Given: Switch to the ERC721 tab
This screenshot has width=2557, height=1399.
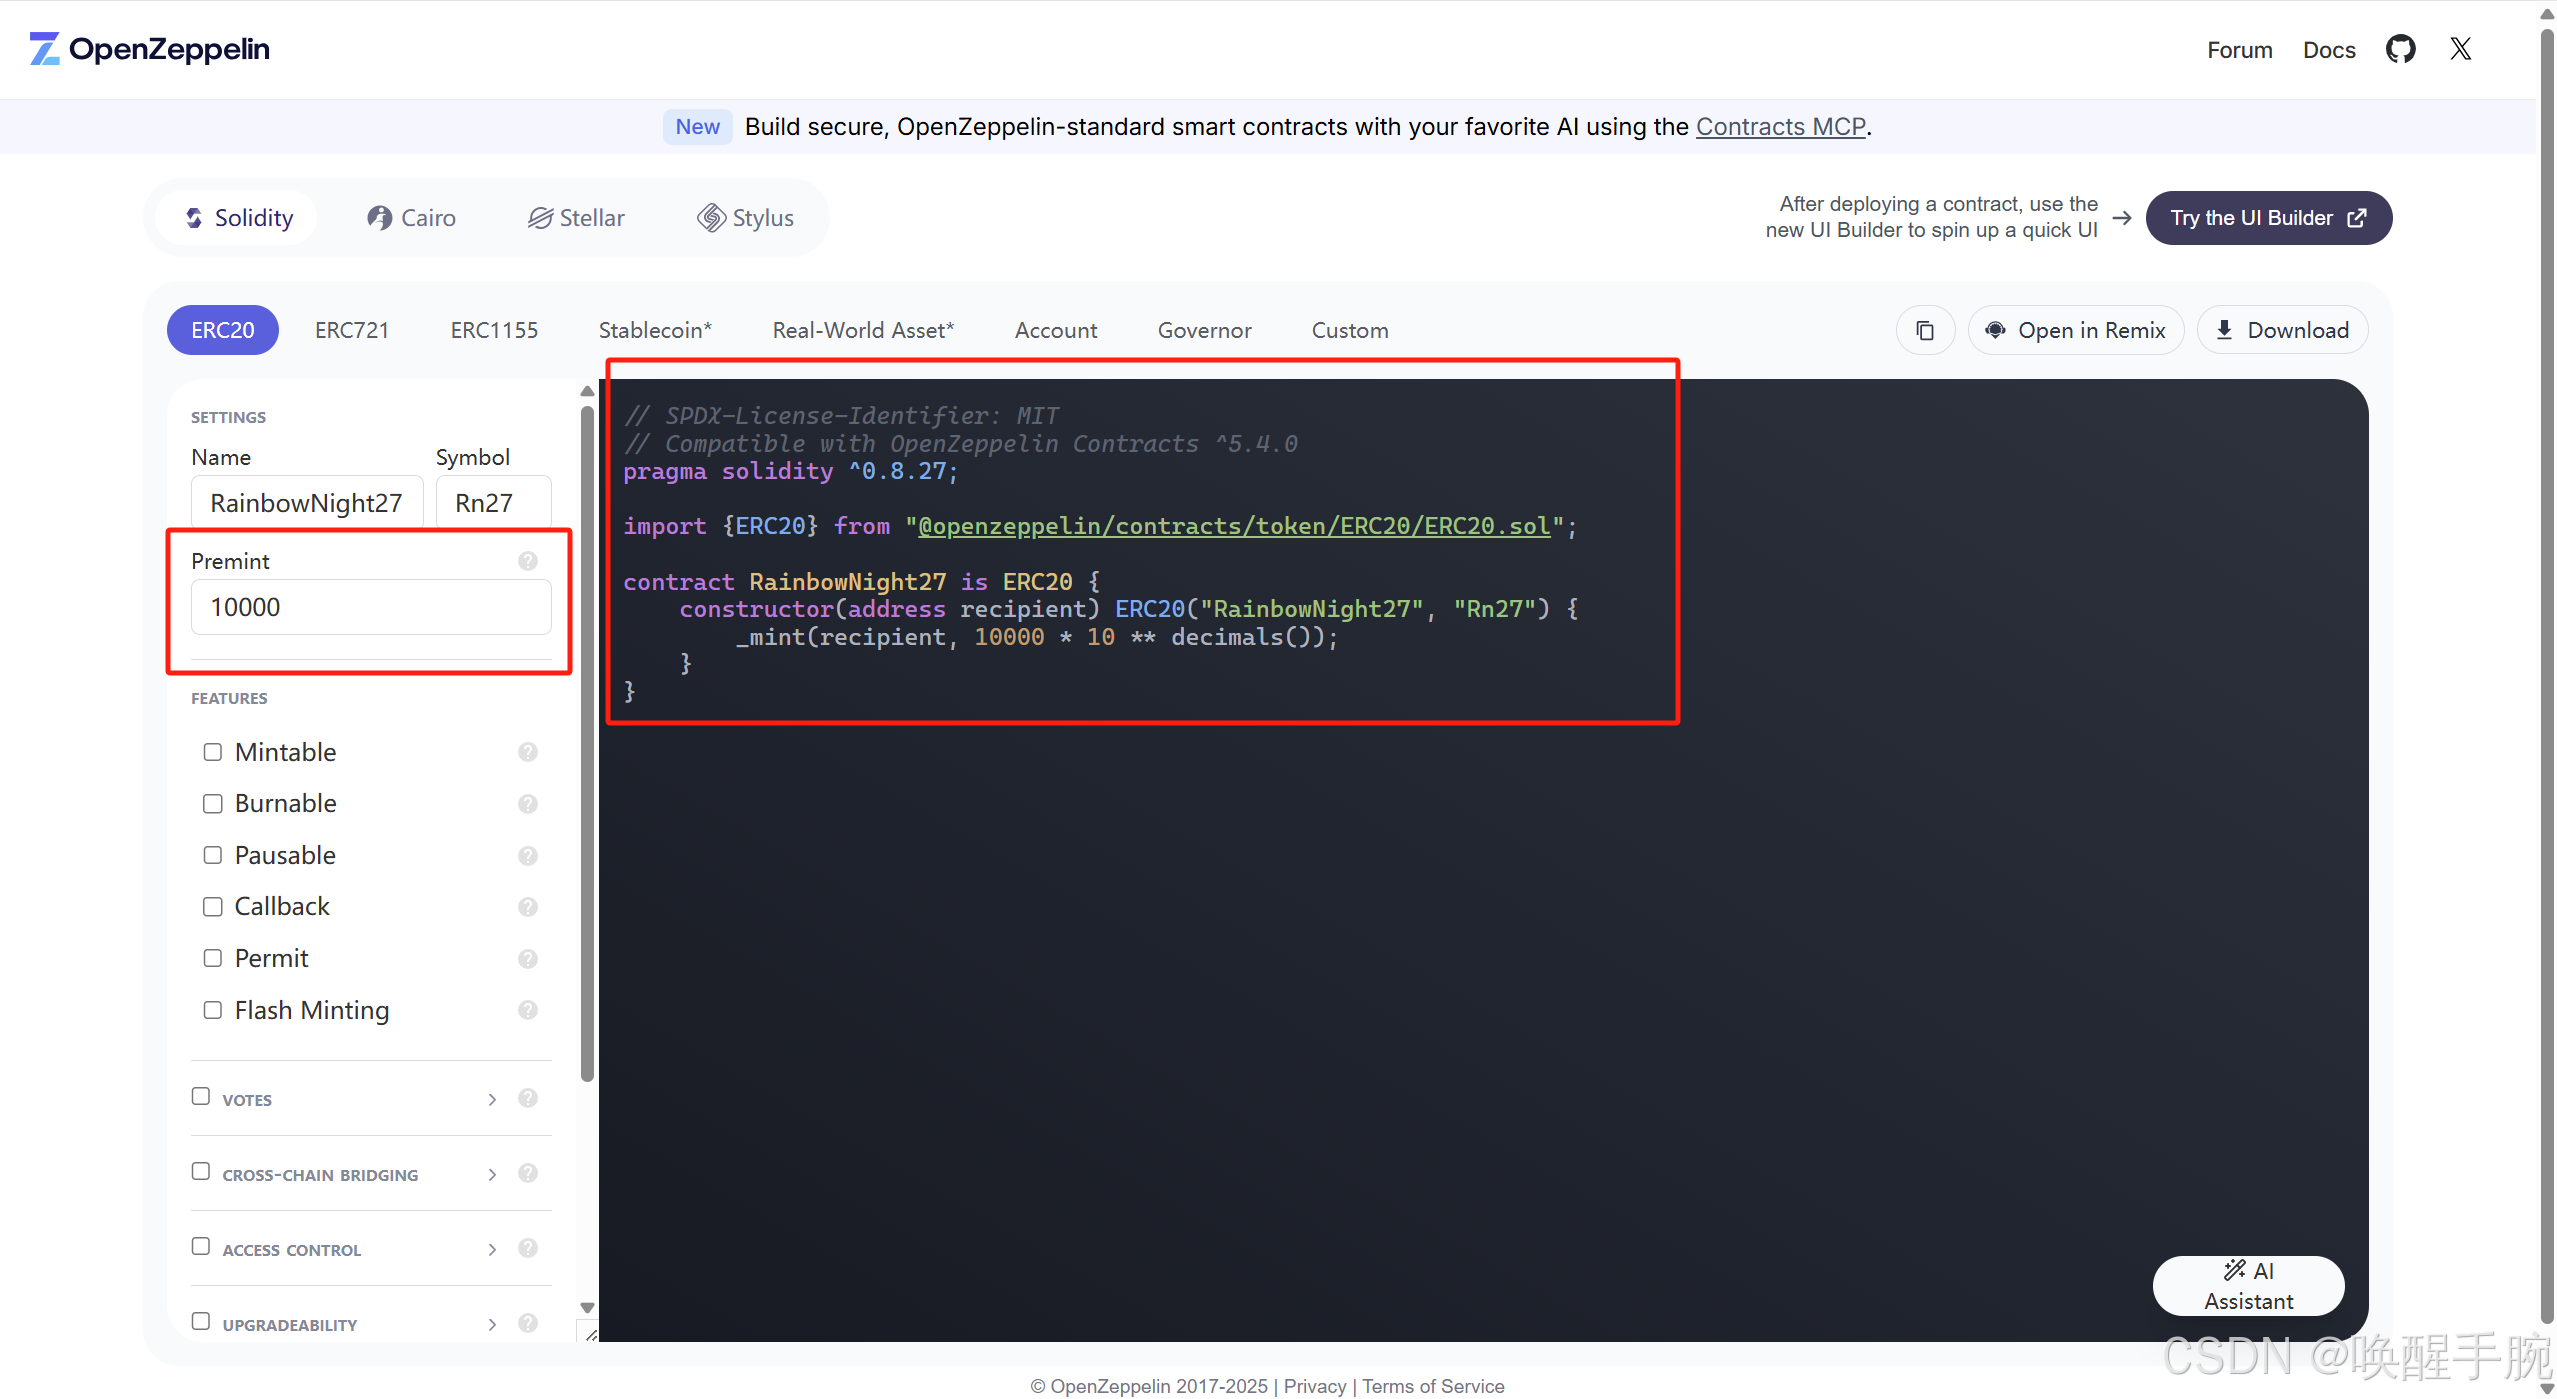Looking at the screenshot, I should point(351,330).
